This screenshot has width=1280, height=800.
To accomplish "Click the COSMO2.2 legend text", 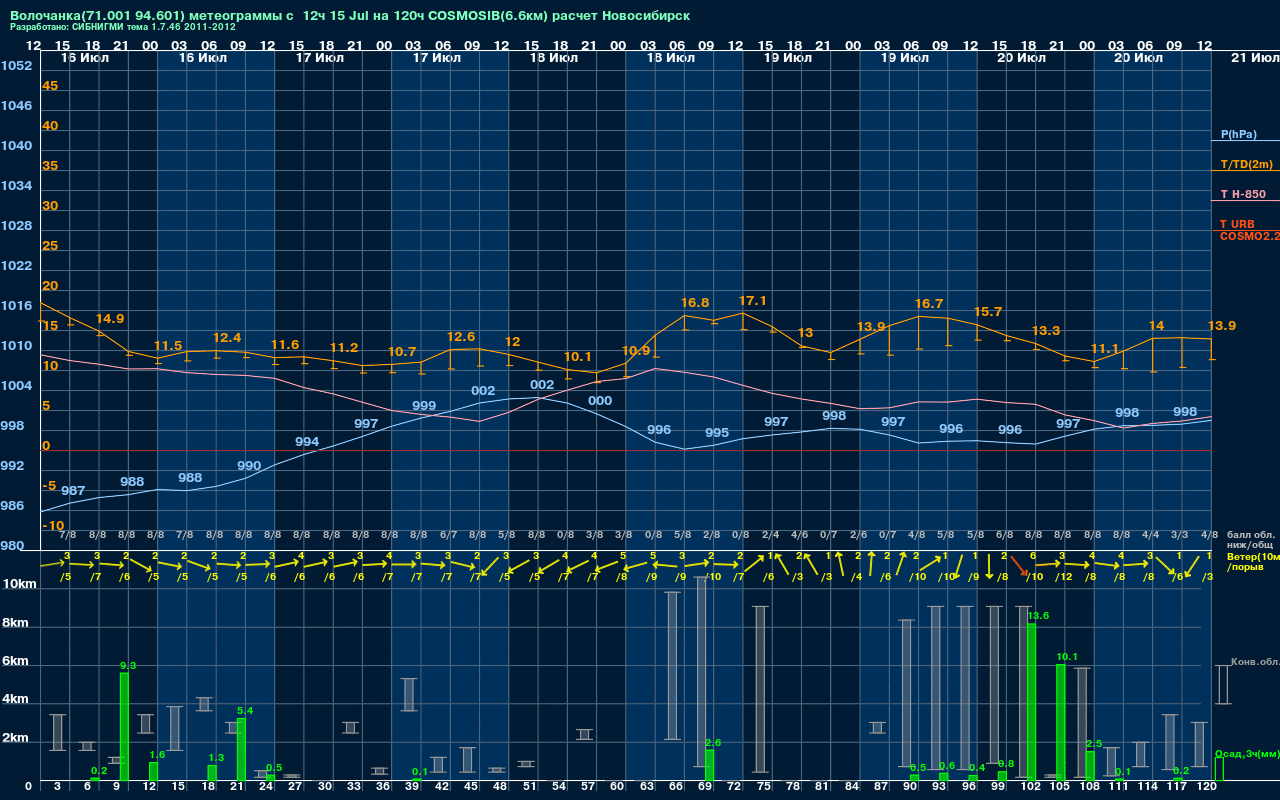I will (x=1249, y=236).
